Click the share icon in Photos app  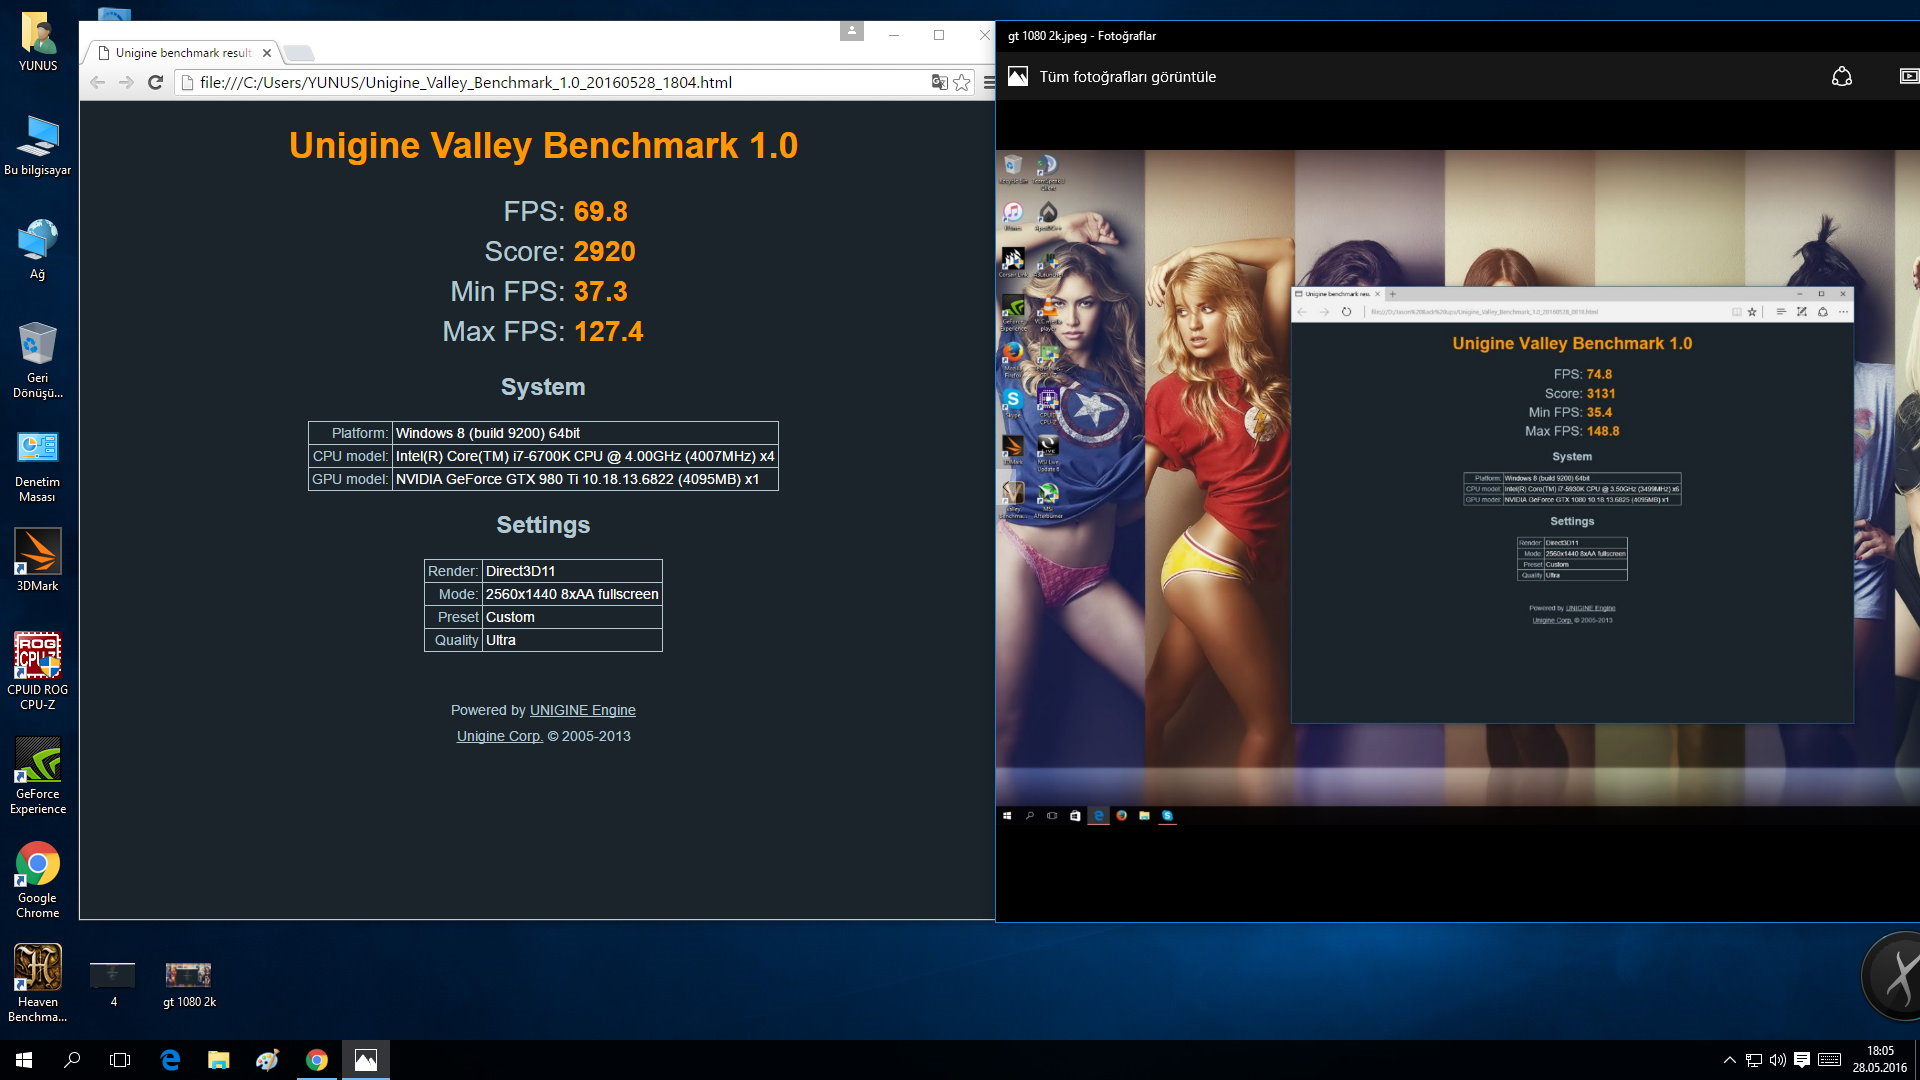[1842, 77]
